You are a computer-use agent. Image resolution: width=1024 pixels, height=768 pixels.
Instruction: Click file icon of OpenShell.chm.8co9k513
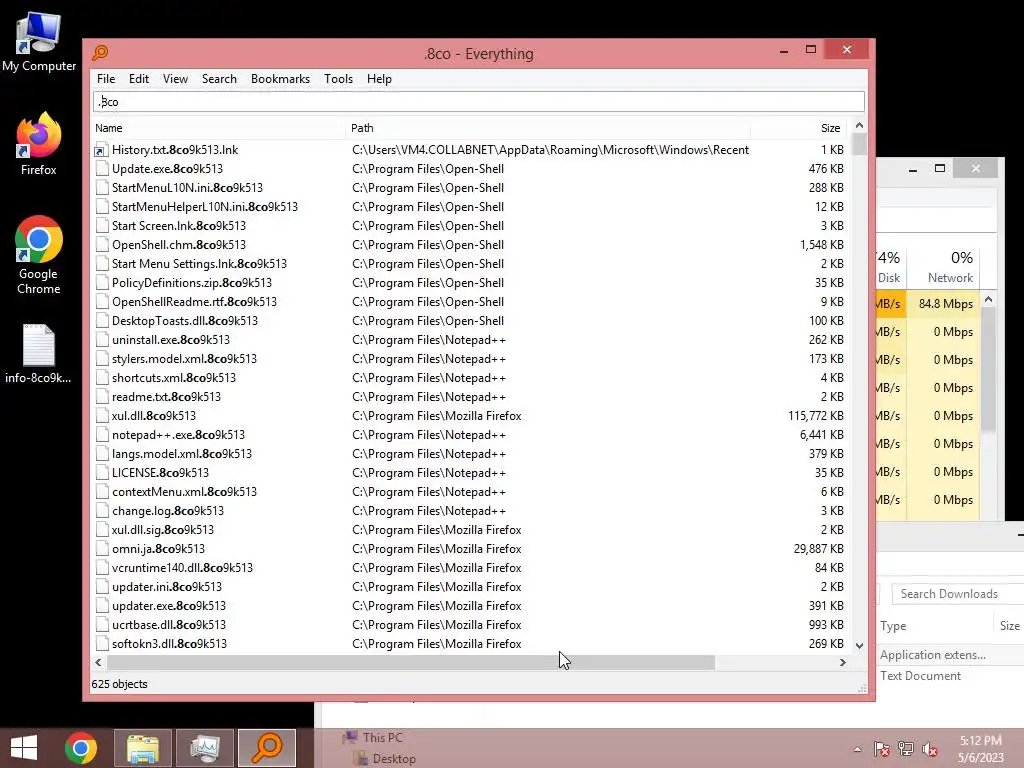coord(101,245)
